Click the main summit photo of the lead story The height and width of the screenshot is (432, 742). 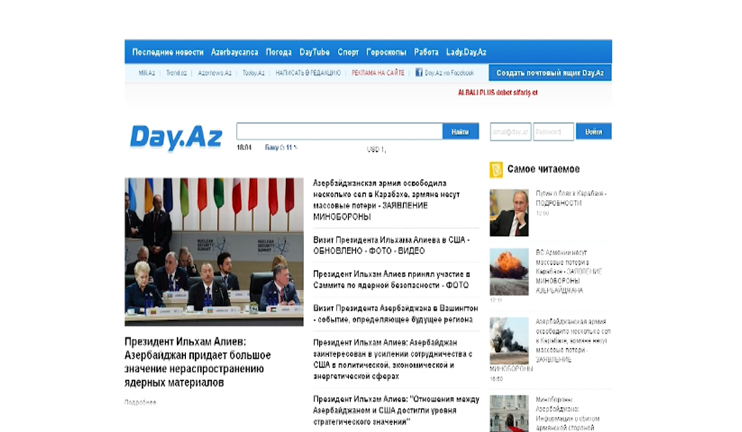[x=214, y=251]
